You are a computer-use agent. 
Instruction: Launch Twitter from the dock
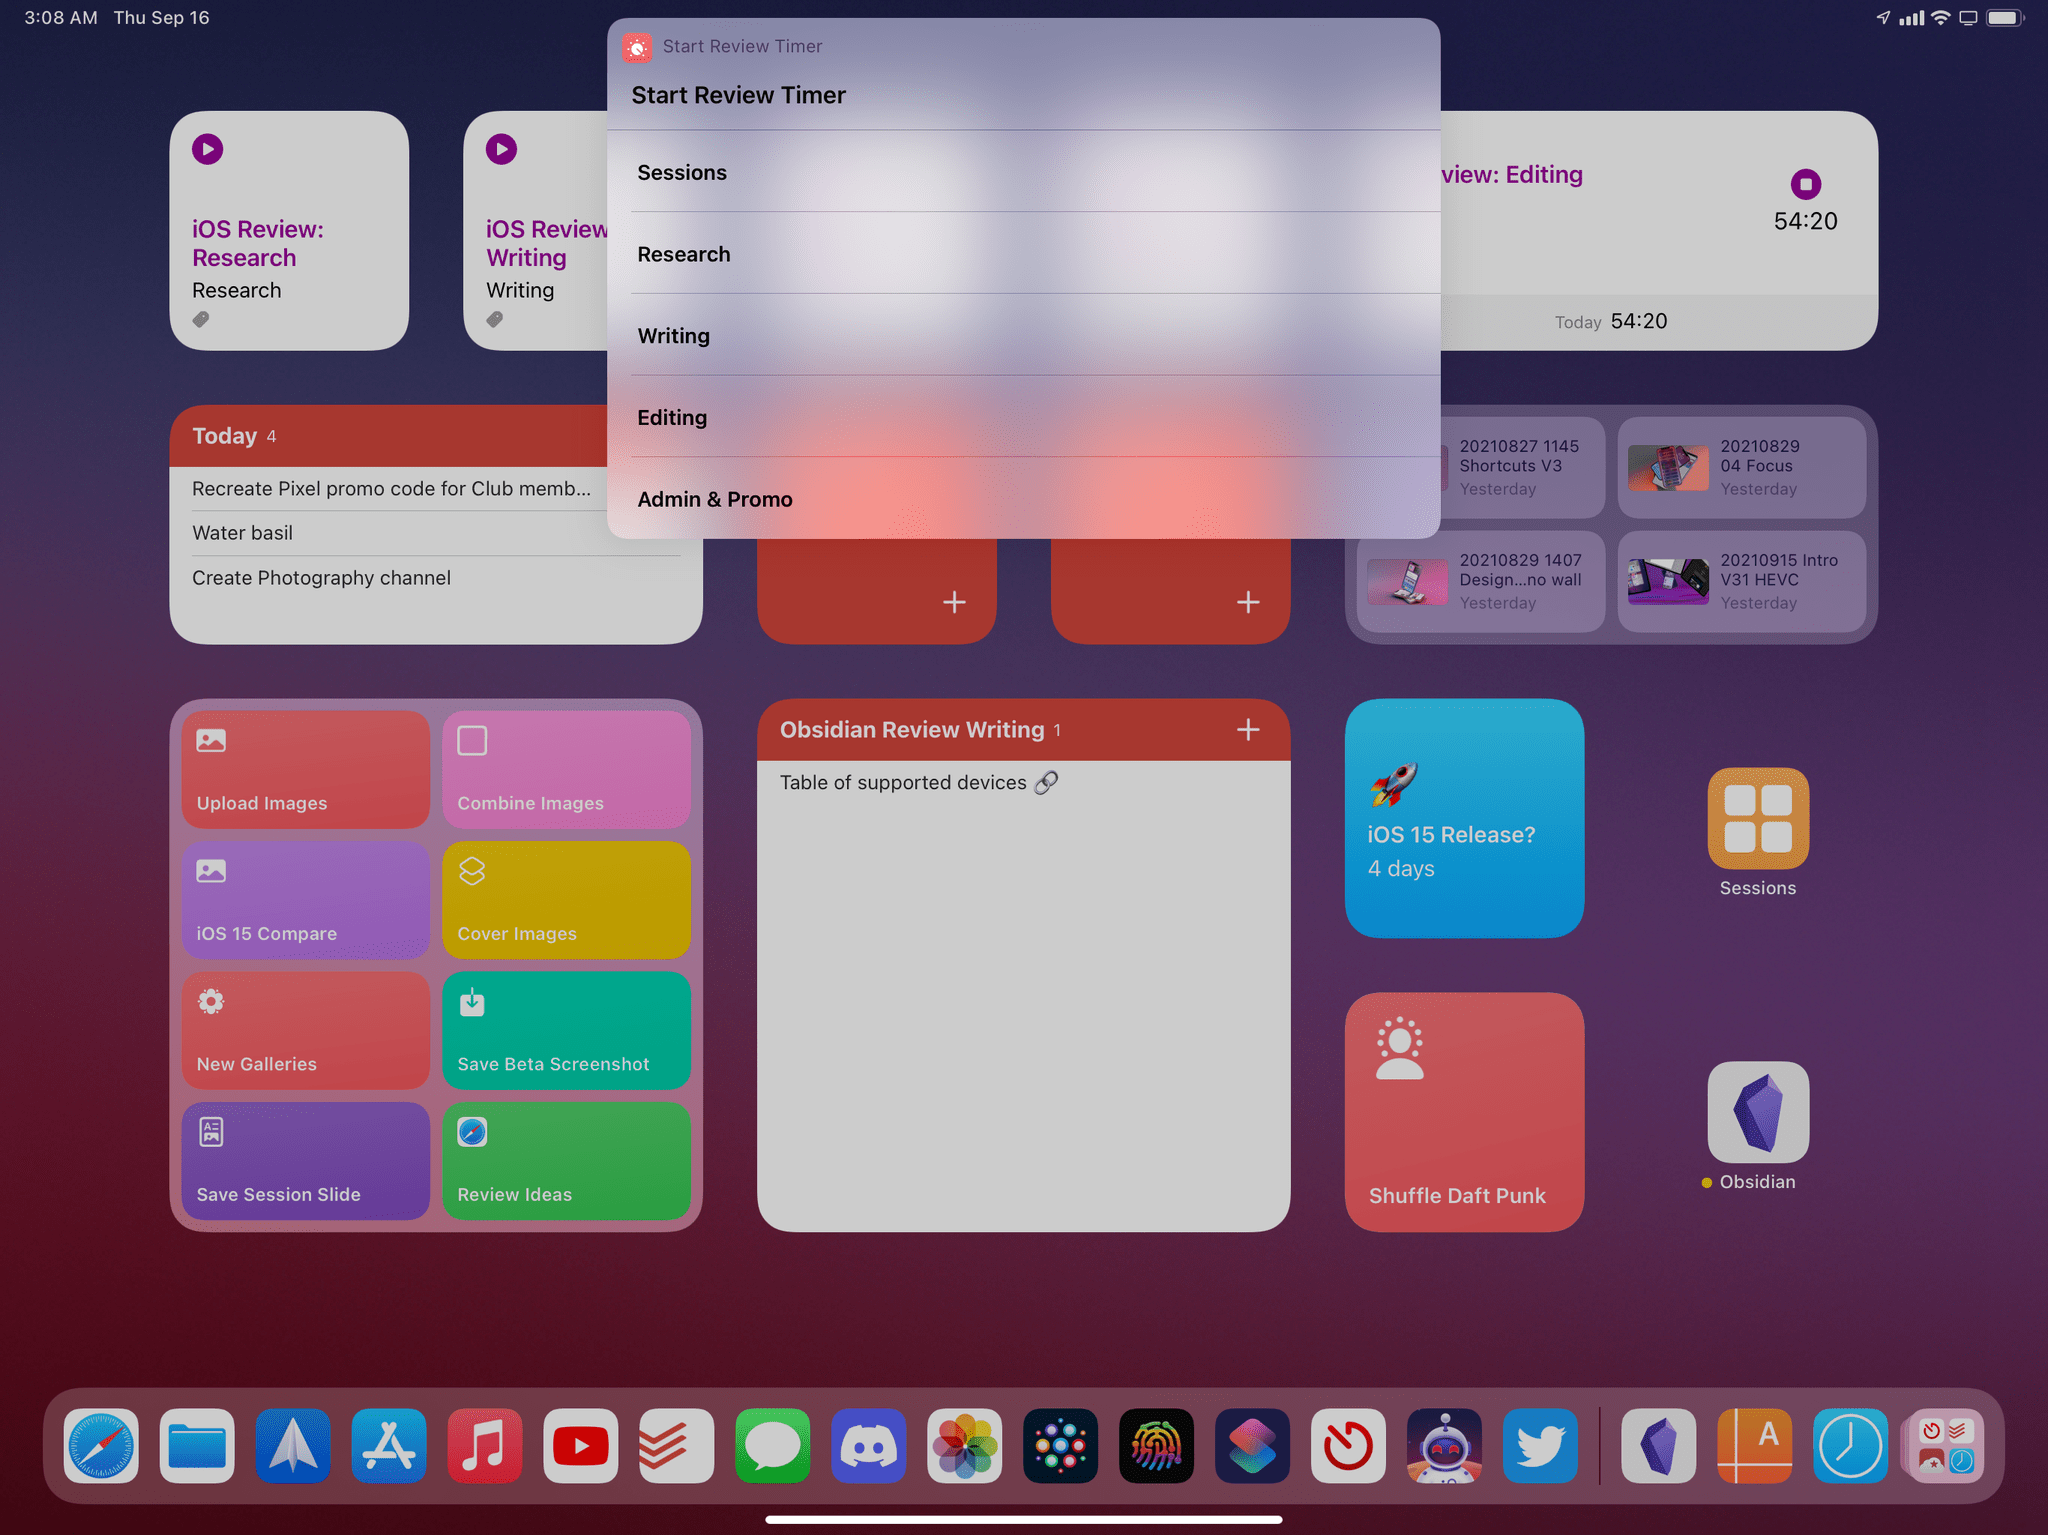1541,1445
